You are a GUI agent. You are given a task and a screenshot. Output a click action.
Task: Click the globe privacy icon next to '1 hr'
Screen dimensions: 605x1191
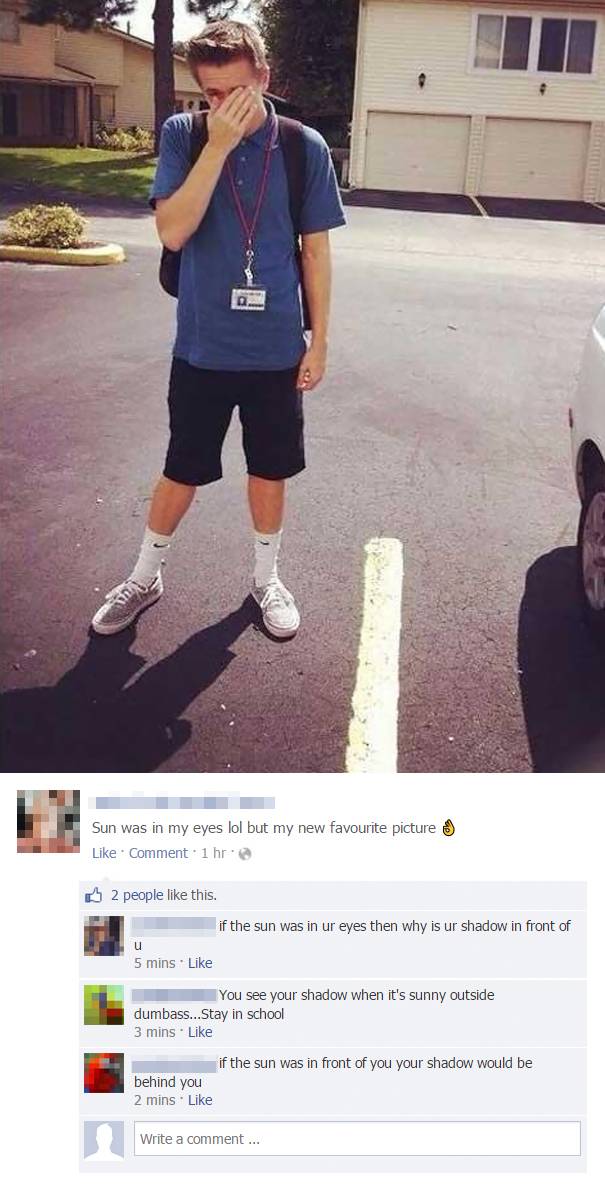tap(244, 854)
